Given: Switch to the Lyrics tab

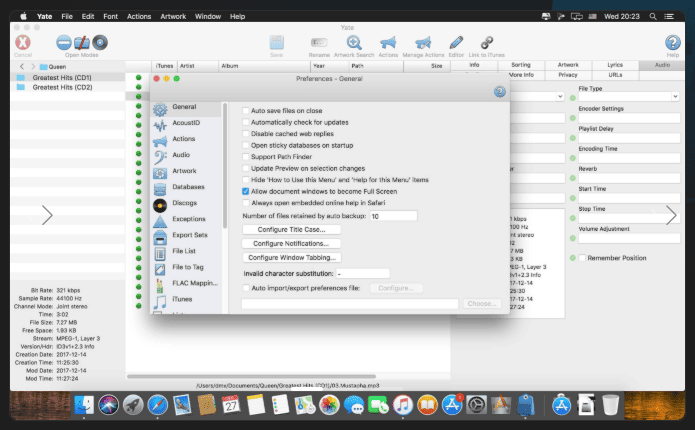Looking at the screenshot, I should [x=615, y=65].
